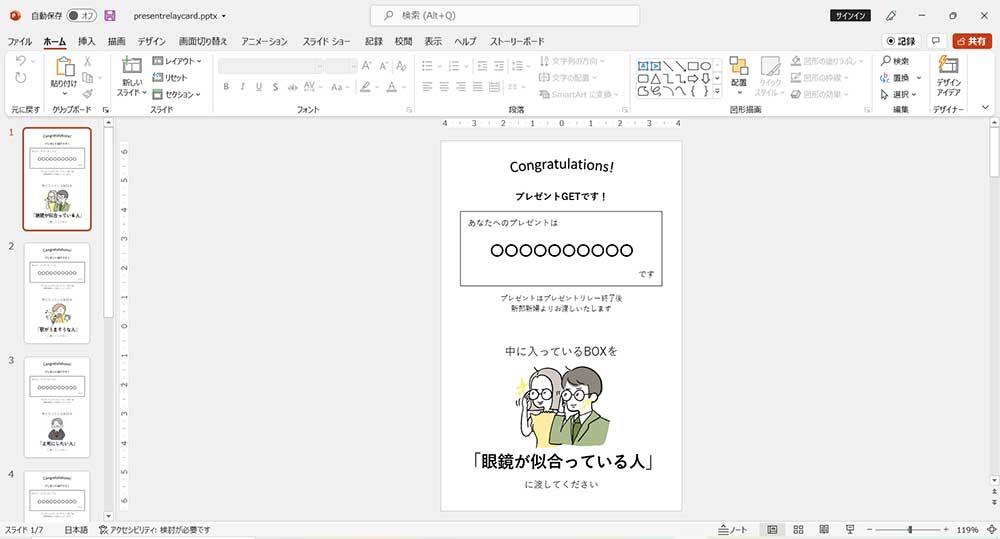1000x539 pixels.
Task: Toggle Bold formatting
Action: click(226, 87)
